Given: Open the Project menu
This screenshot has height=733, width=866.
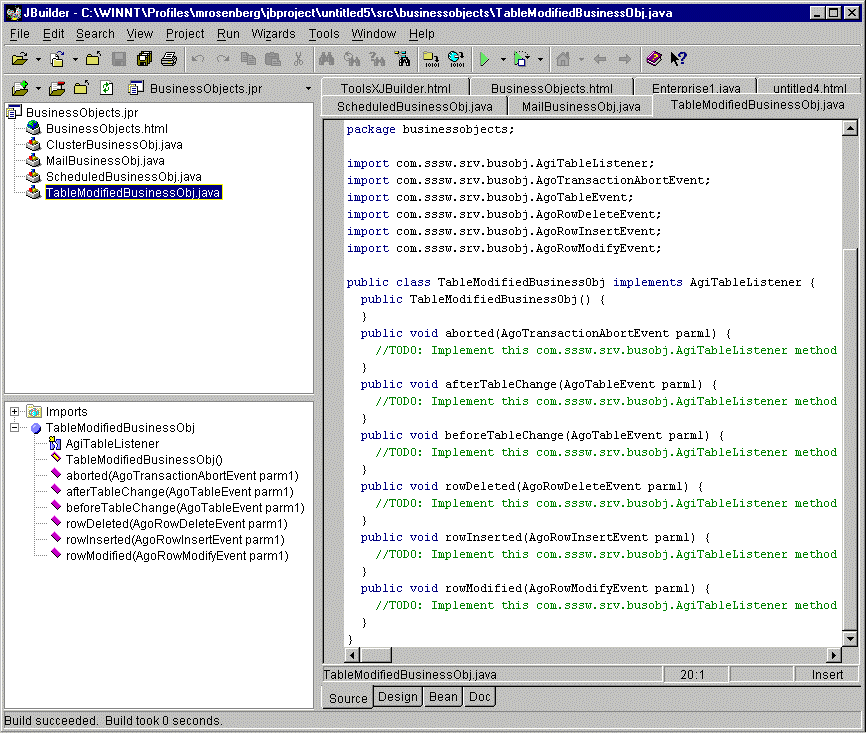Looking at the screenshot, I should pos(185,34).
